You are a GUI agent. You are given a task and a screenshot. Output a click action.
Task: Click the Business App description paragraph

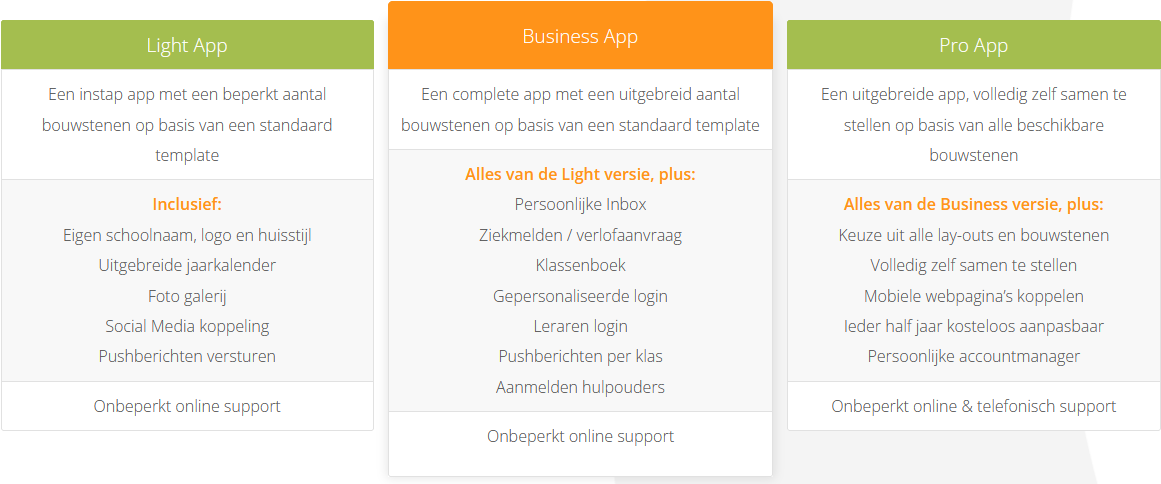(x=580, y=110)
